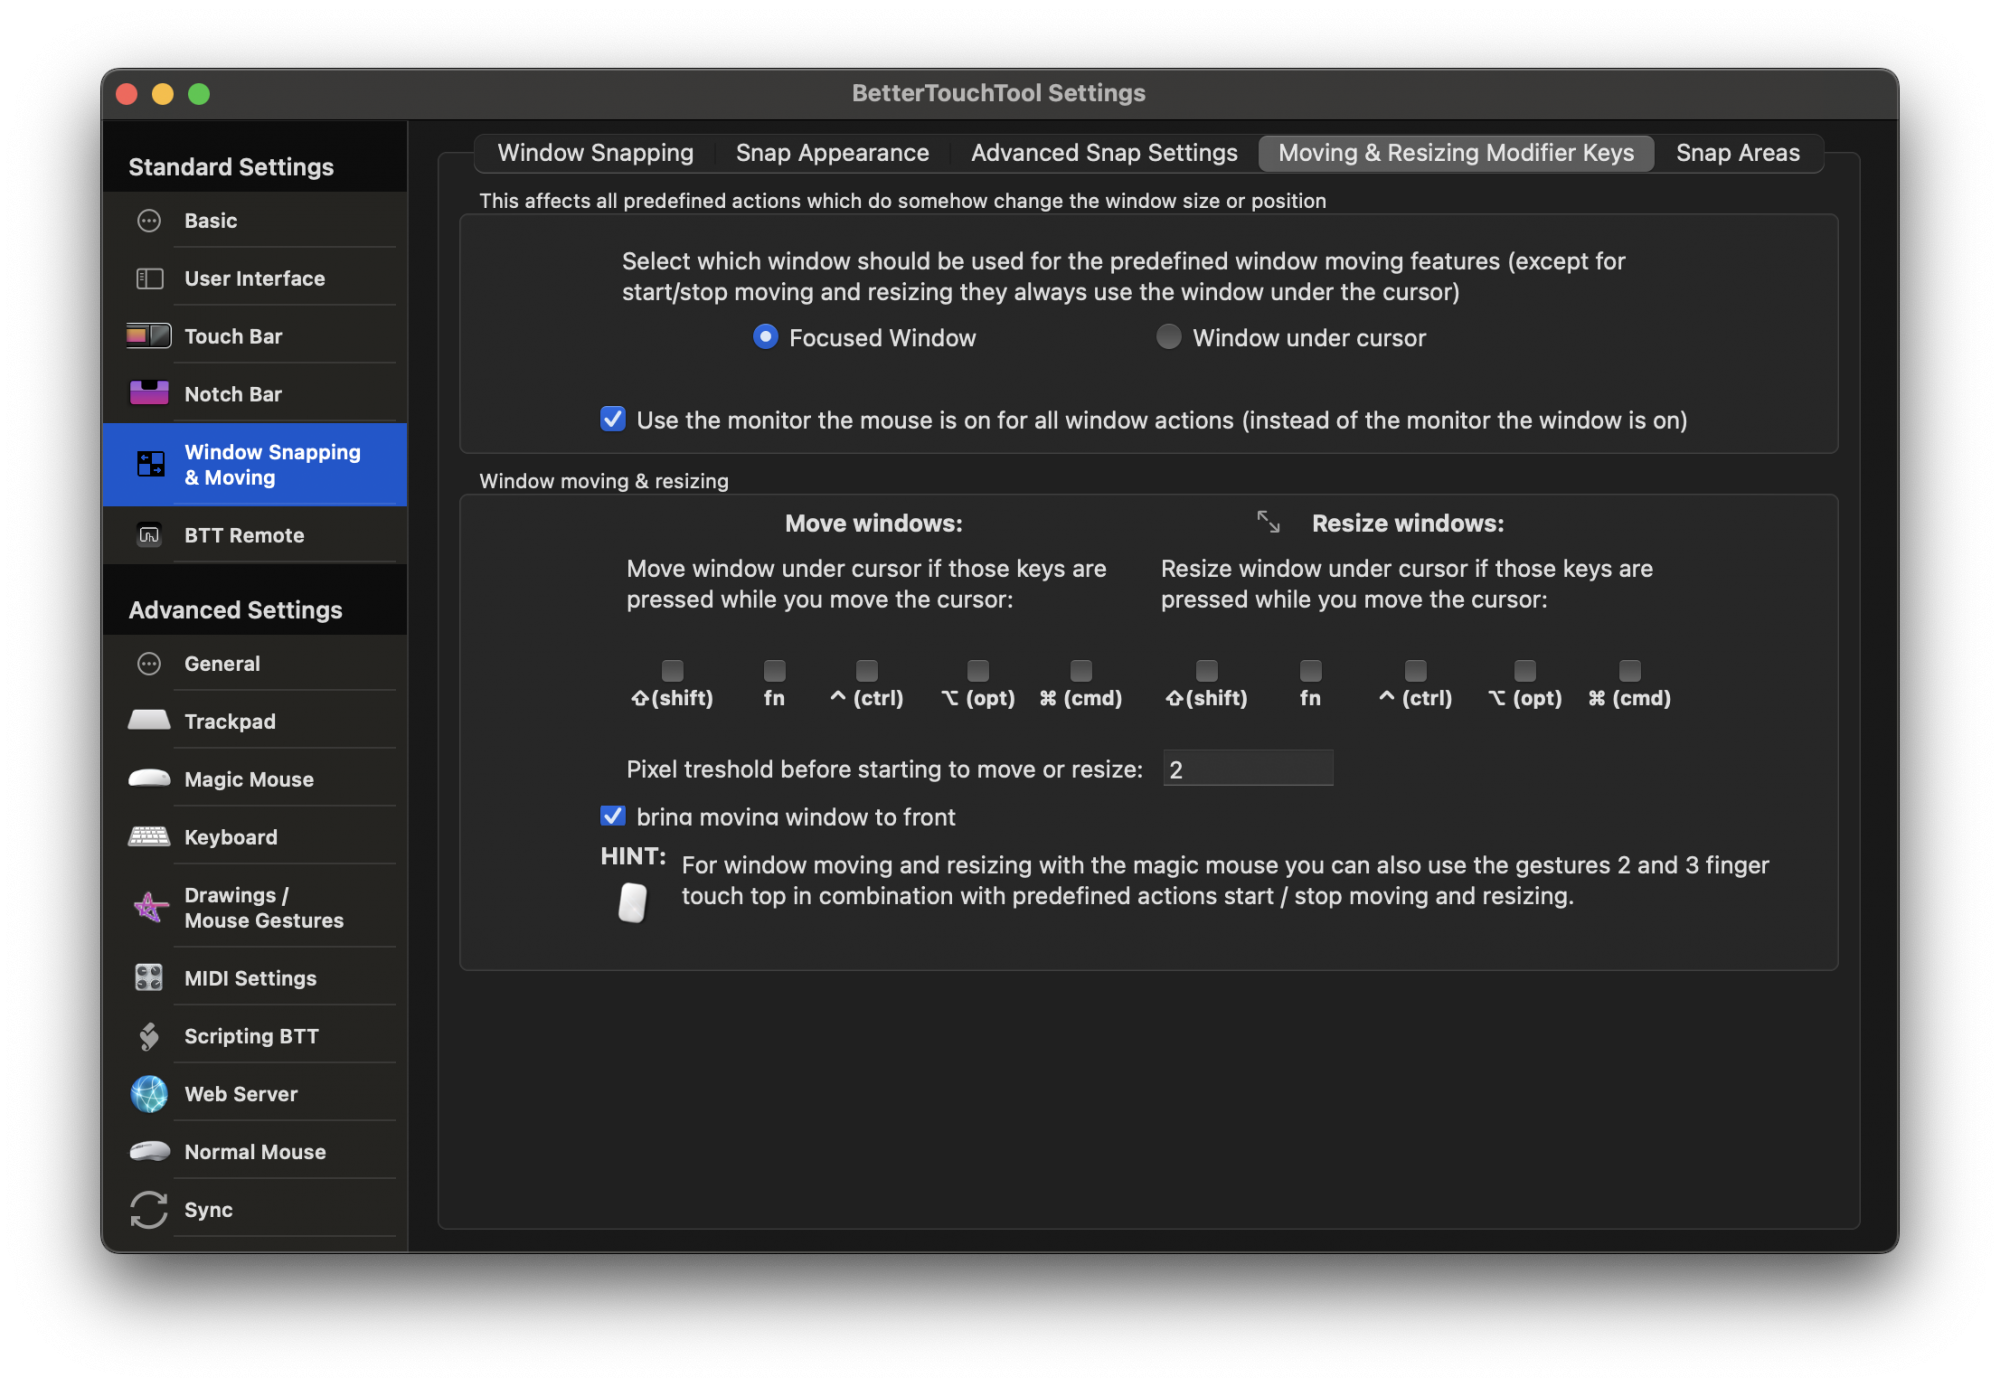The image size is (2000, 1387).
Task: Click the pixel threshold input field
Action: pos(1247,769)
